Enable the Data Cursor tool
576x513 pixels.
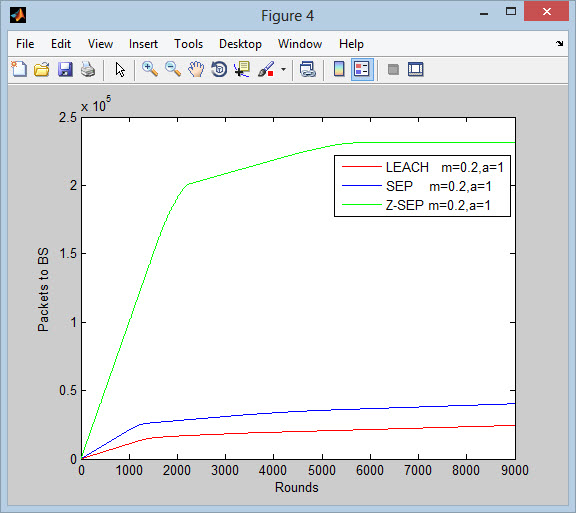[242, 69]
